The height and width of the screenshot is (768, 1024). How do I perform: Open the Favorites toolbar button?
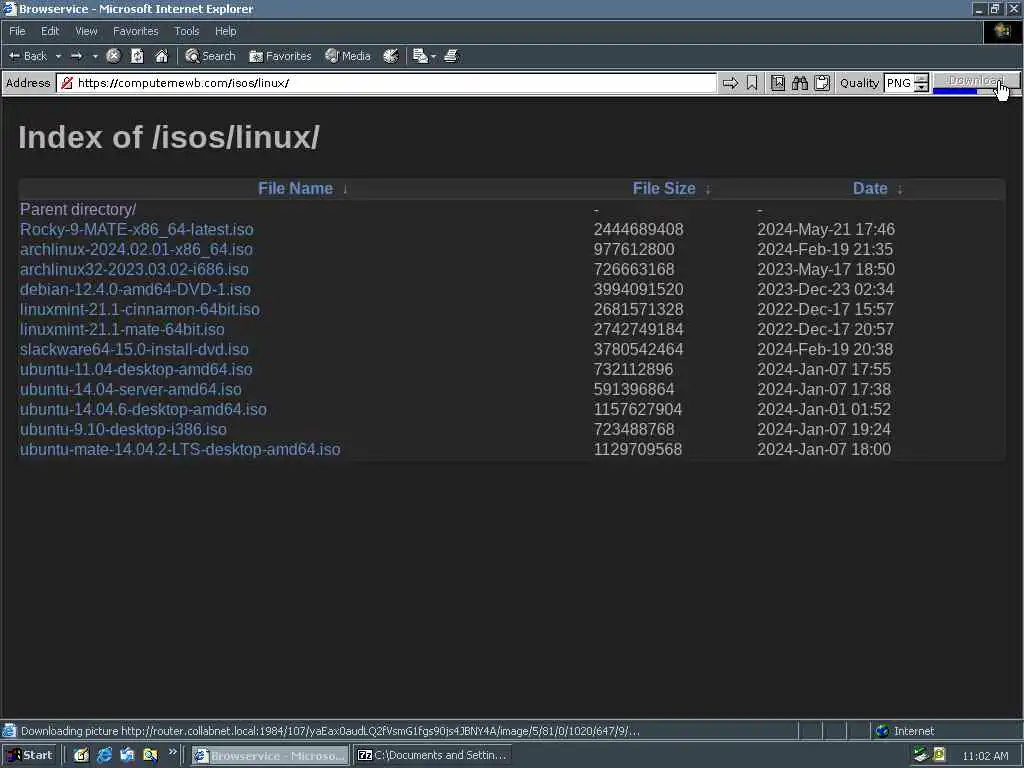(280, 56)
